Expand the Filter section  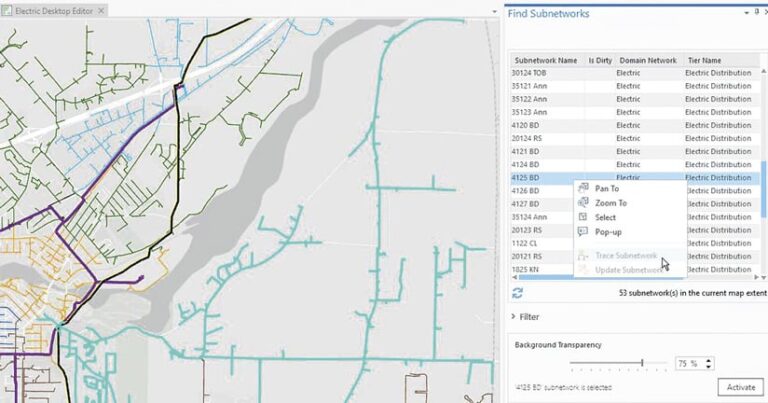(525, 317)
